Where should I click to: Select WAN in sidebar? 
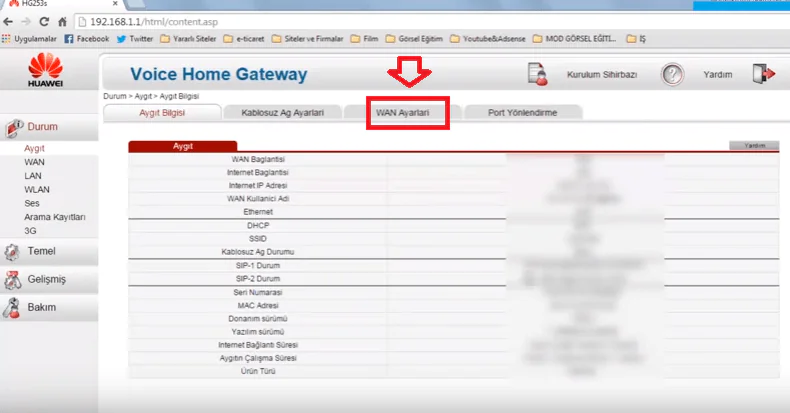click(x=34, y=162)
